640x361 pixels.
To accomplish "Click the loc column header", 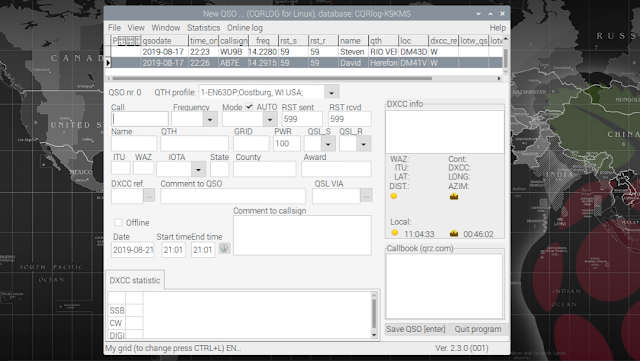I will point(413,40).
